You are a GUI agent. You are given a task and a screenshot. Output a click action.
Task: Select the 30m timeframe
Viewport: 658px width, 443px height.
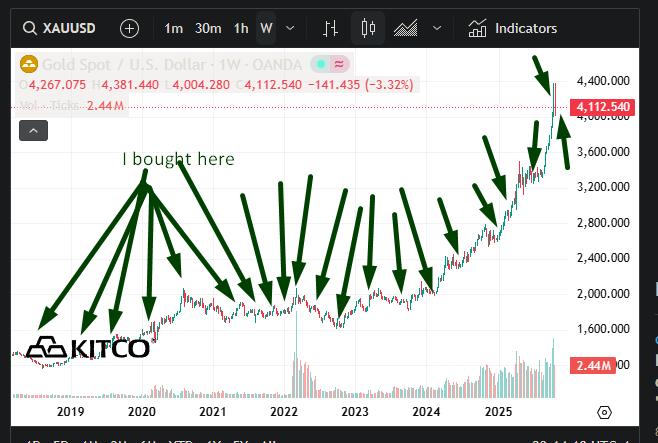coord(208,29)
